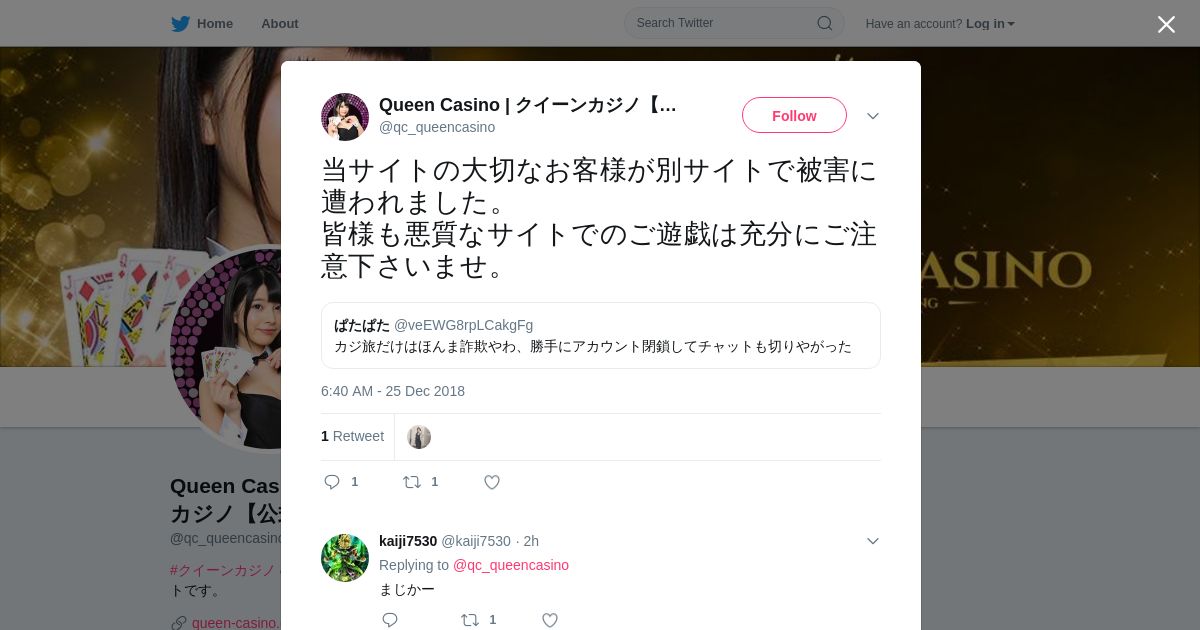Go to Home in top navigation
The image size is (1200, 630).
(215, 24)
